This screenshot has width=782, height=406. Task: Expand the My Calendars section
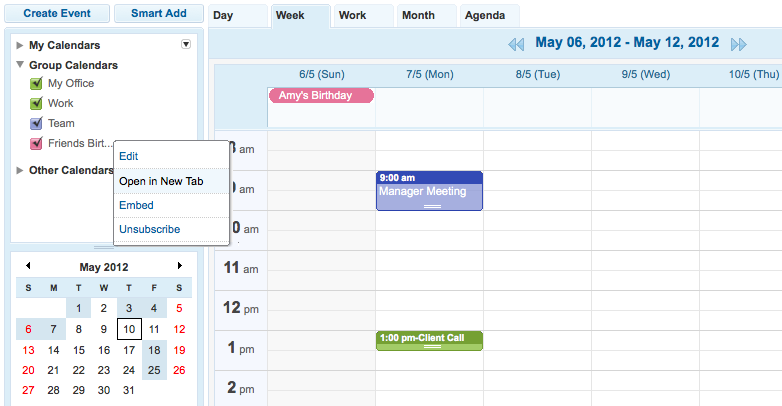pyautogui.click(x=20, y=45)
